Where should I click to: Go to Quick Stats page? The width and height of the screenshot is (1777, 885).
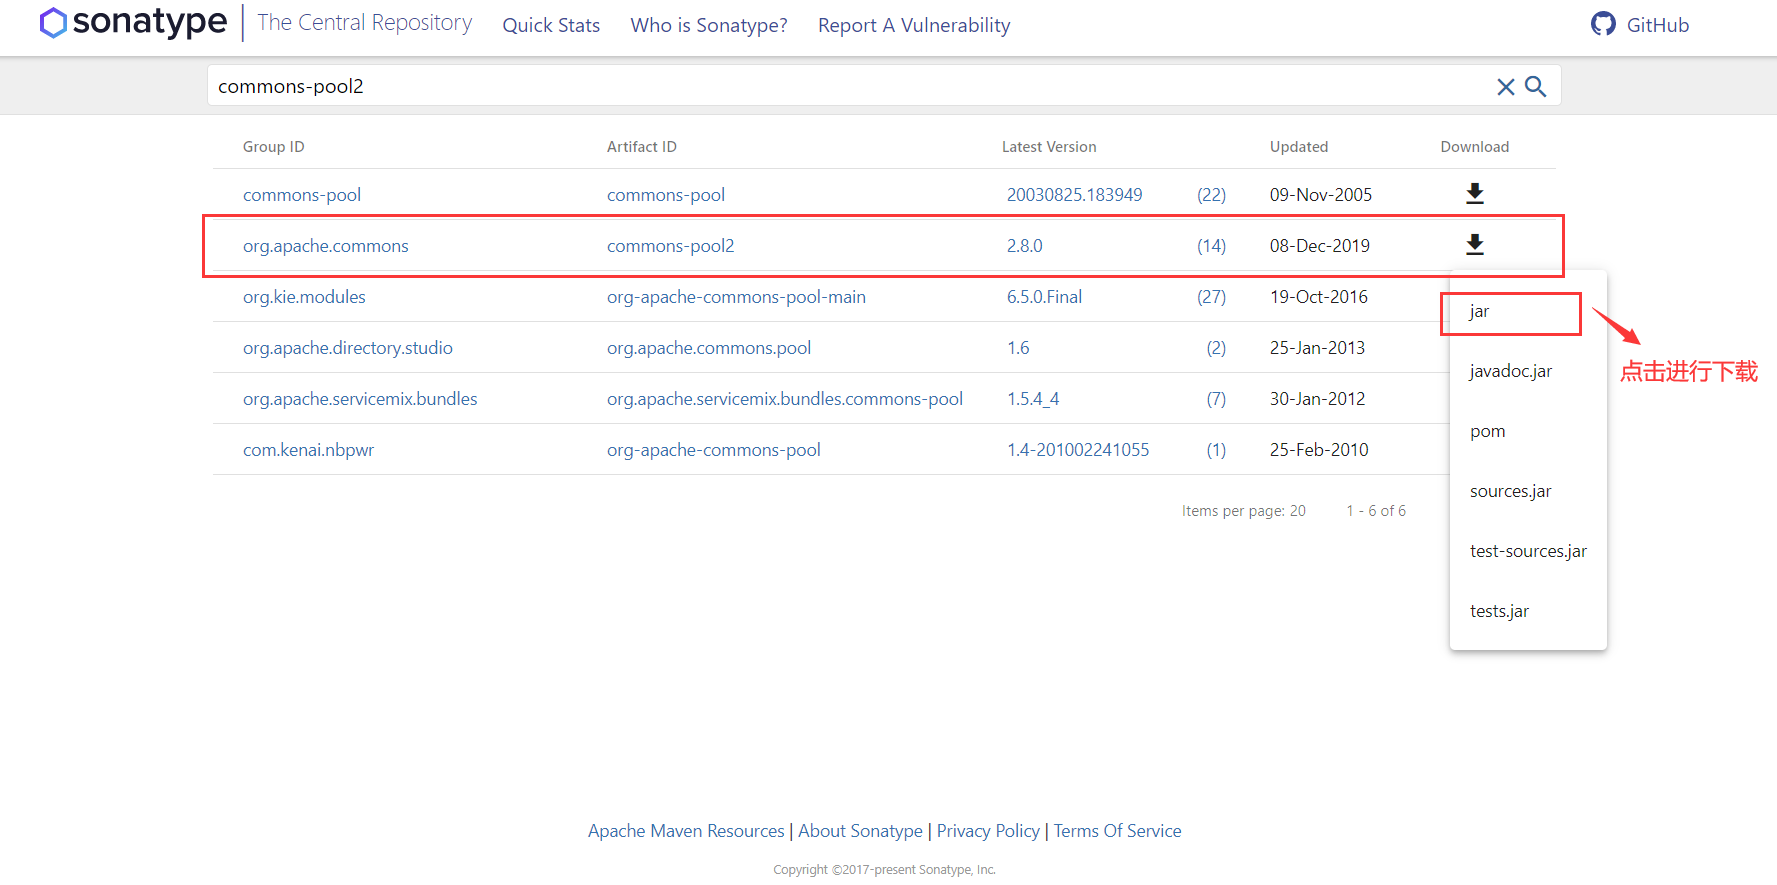[x=551, y=25]
